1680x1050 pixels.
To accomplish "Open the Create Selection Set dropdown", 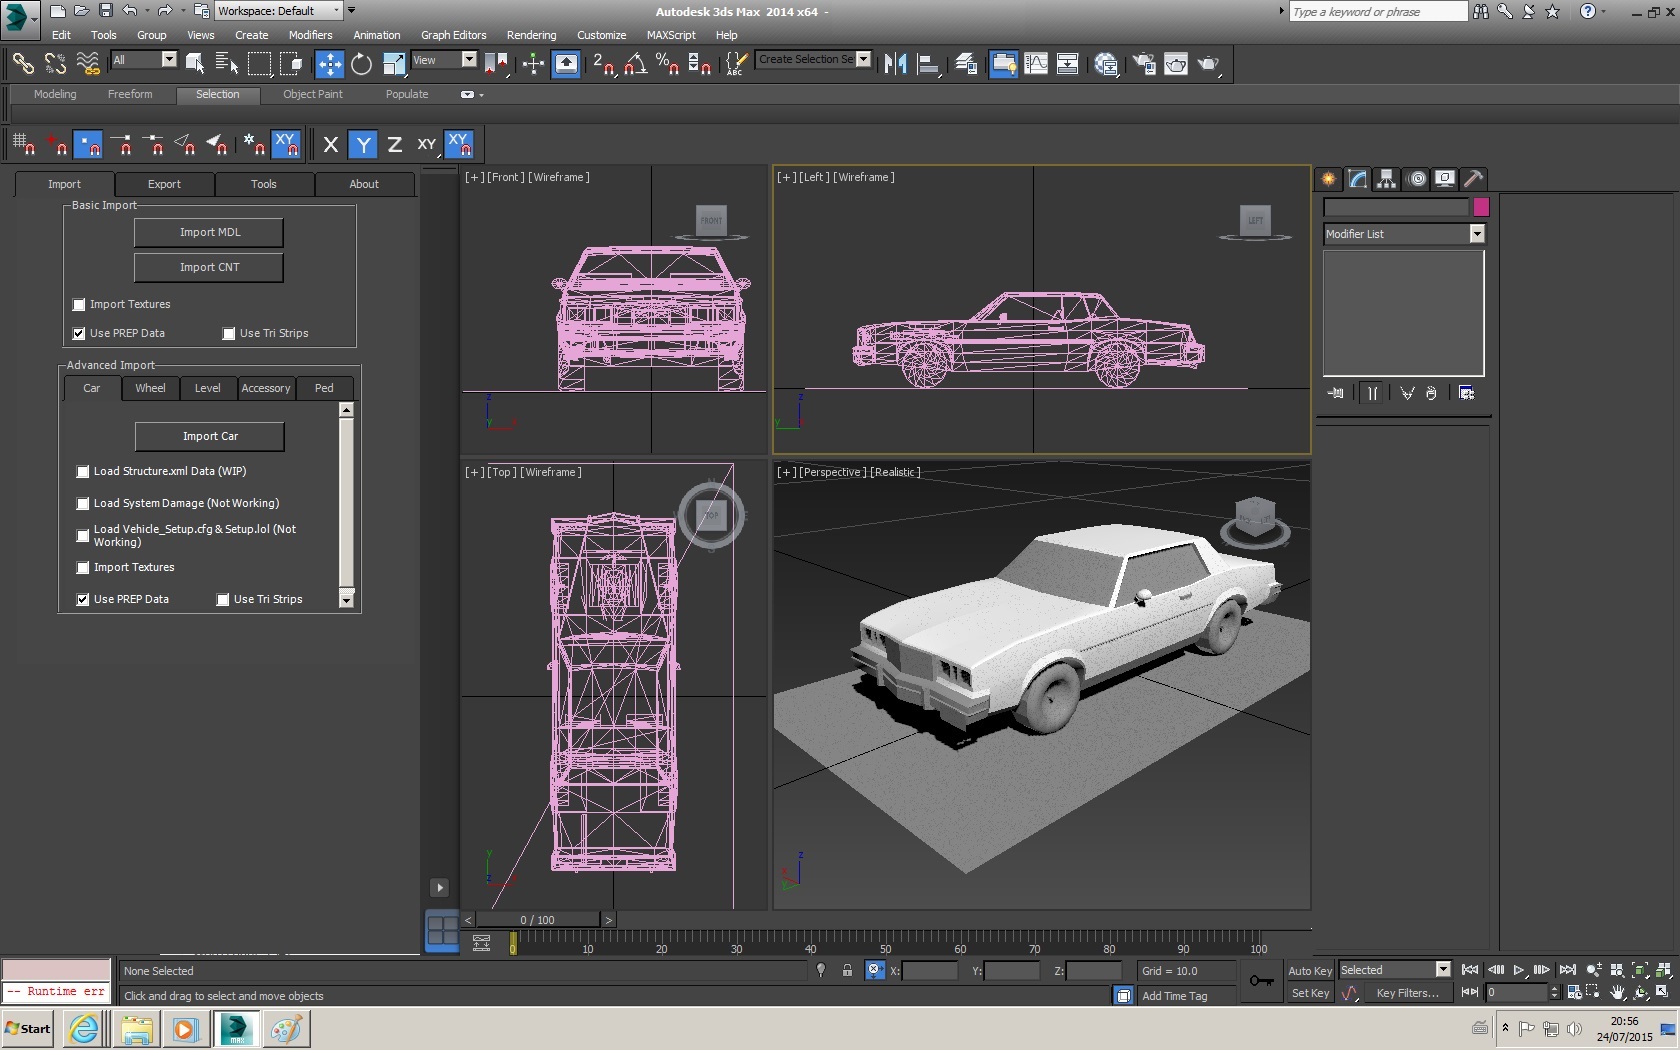I will 863,60.
